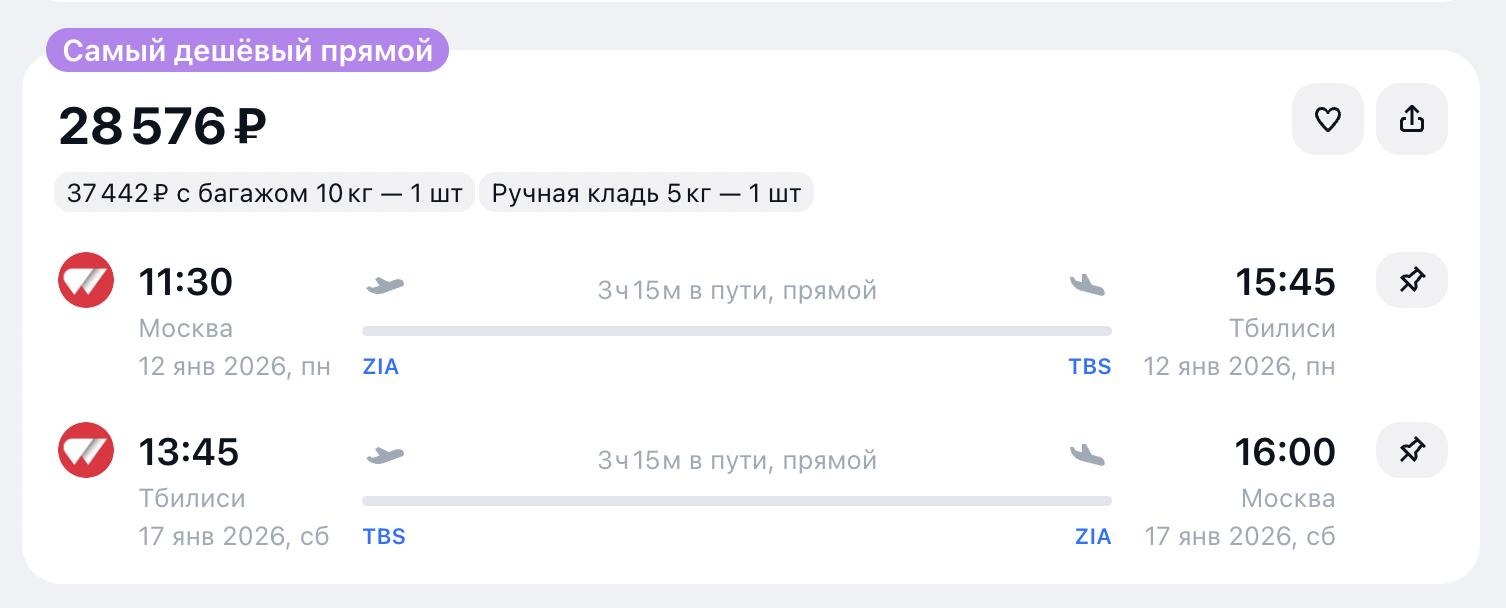Open ZIA arrival airport on return flight
1506x608 pixels.
(1093, 537)
